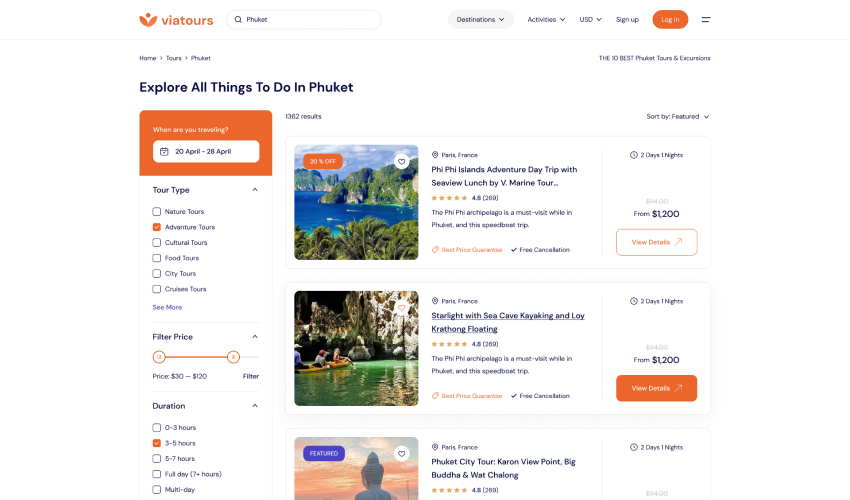Image resolution: width=850 pixels, height=500 pixels.
Task: Open the Sort by Featured dropdown
Action: pos(678,116)
